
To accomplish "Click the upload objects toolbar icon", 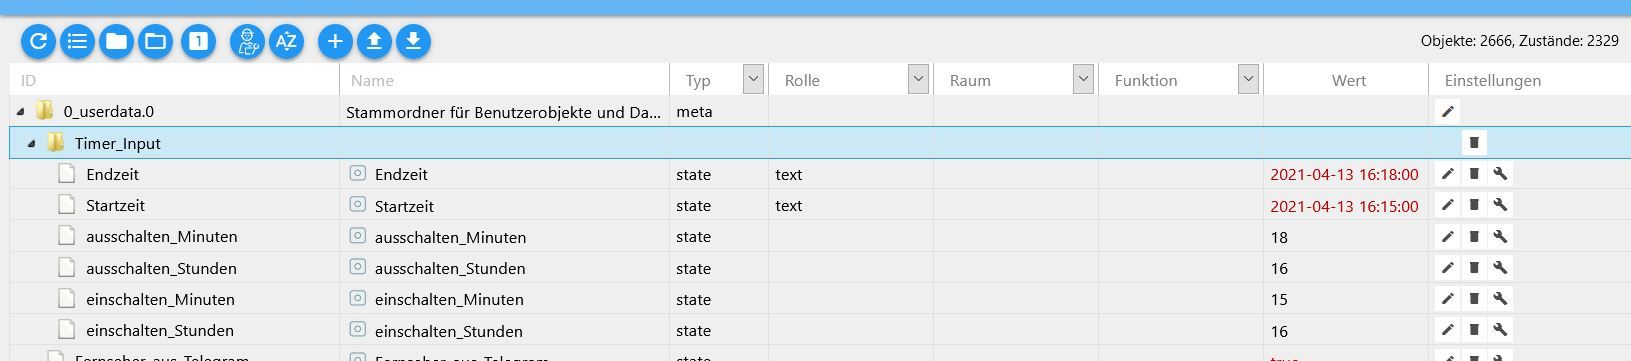I will pos(374,41).
